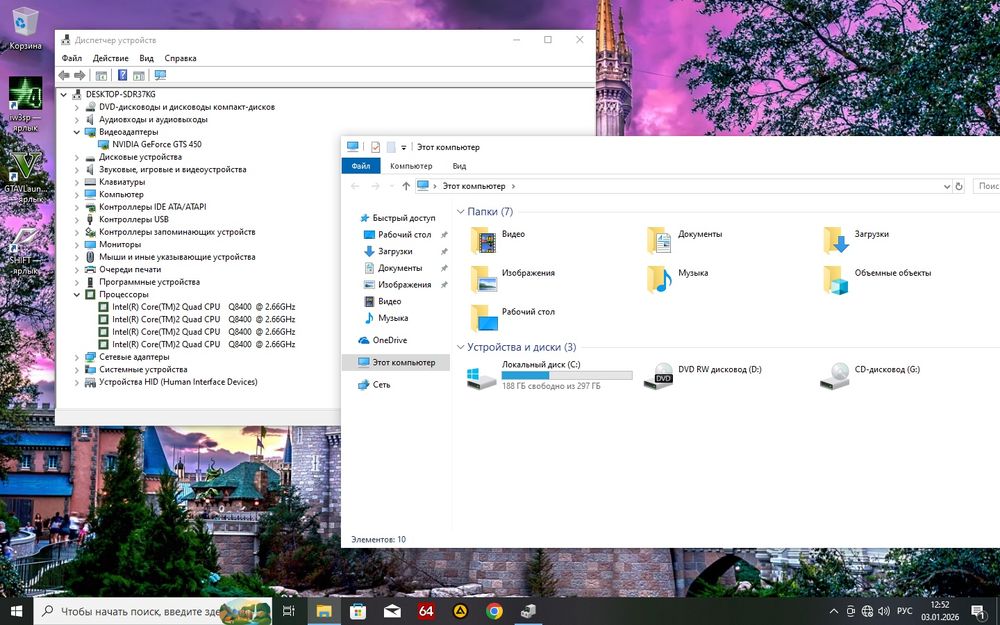Expand the Дисковые устройства node
The image size is (1000, 625).
(x=77, y=157)
